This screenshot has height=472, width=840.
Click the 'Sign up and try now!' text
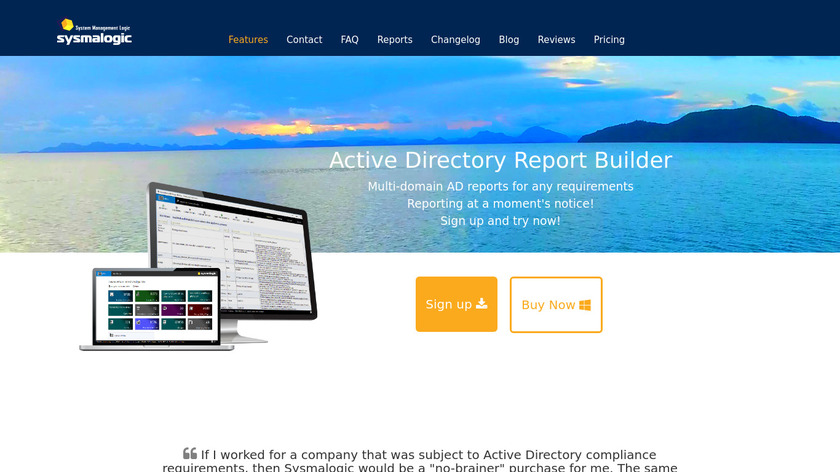click(500, 221)
